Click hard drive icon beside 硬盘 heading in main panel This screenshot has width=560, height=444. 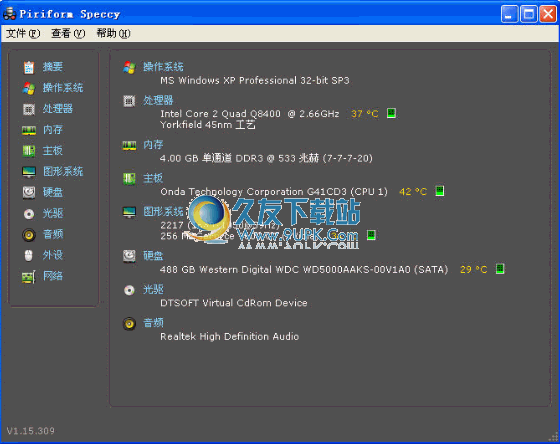pos(129,256)
